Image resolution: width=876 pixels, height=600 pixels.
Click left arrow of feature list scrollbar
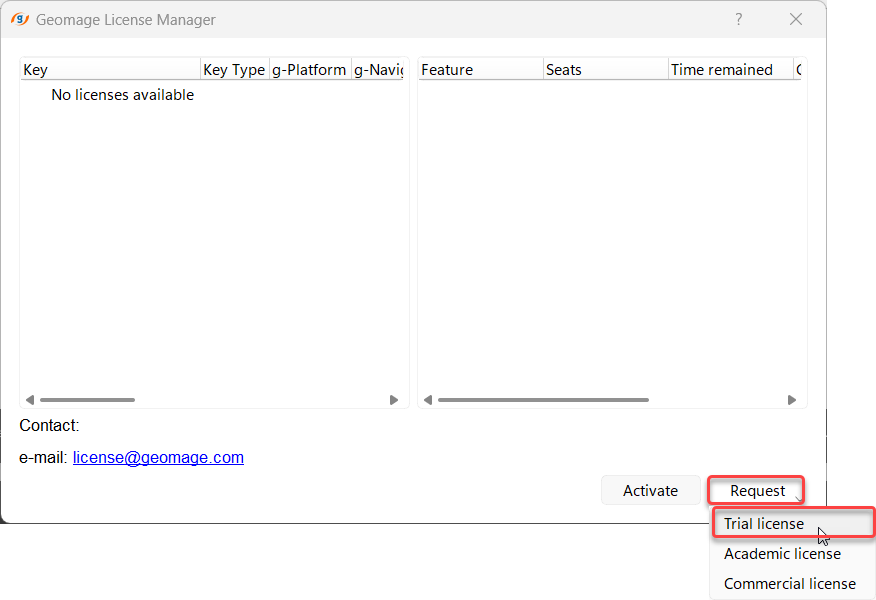tap(428, 400)
